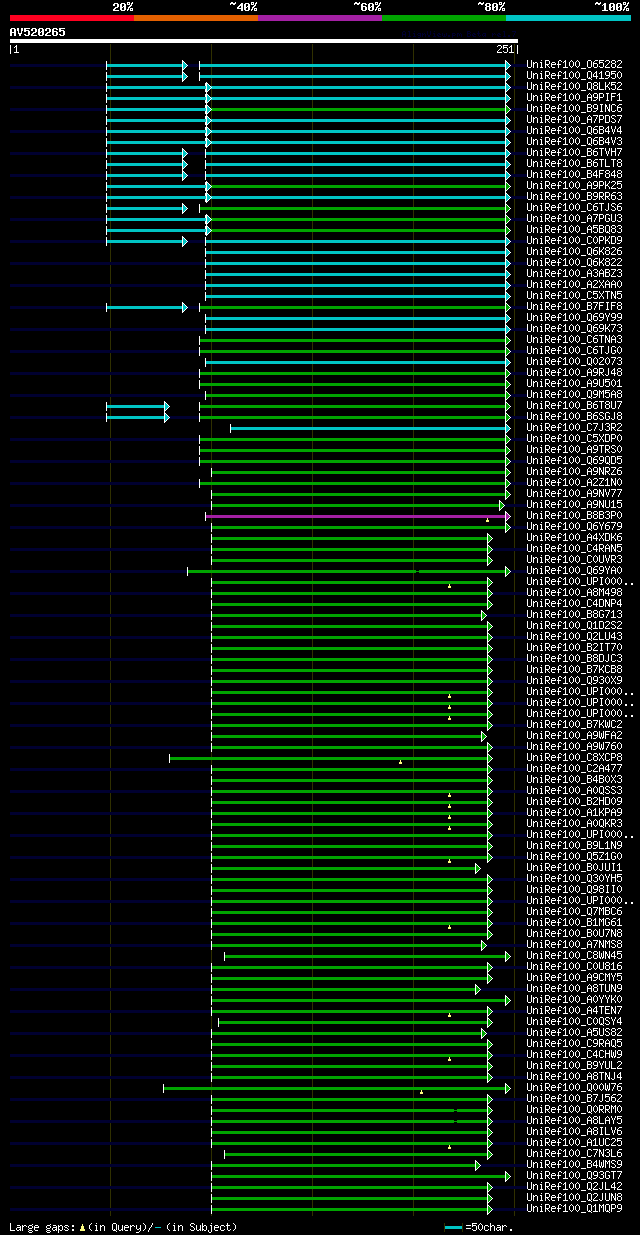640x1235 pixels.
Task: Select the UniRef100_B4F848 label
Action: [x=574, y=174]
